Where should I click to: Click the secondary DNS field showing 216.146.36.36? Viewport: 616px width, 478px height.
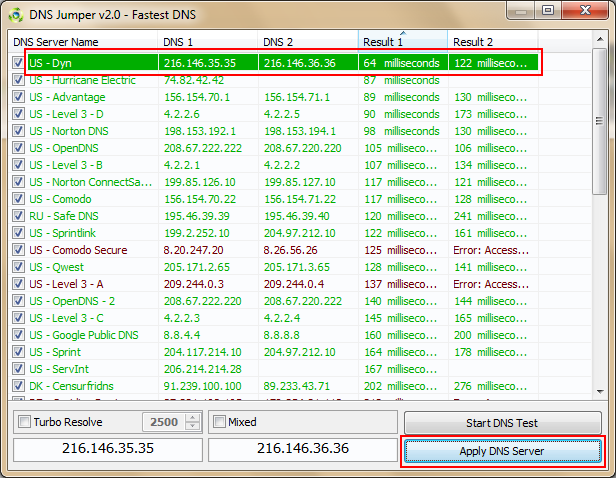(x=303, y=449)
